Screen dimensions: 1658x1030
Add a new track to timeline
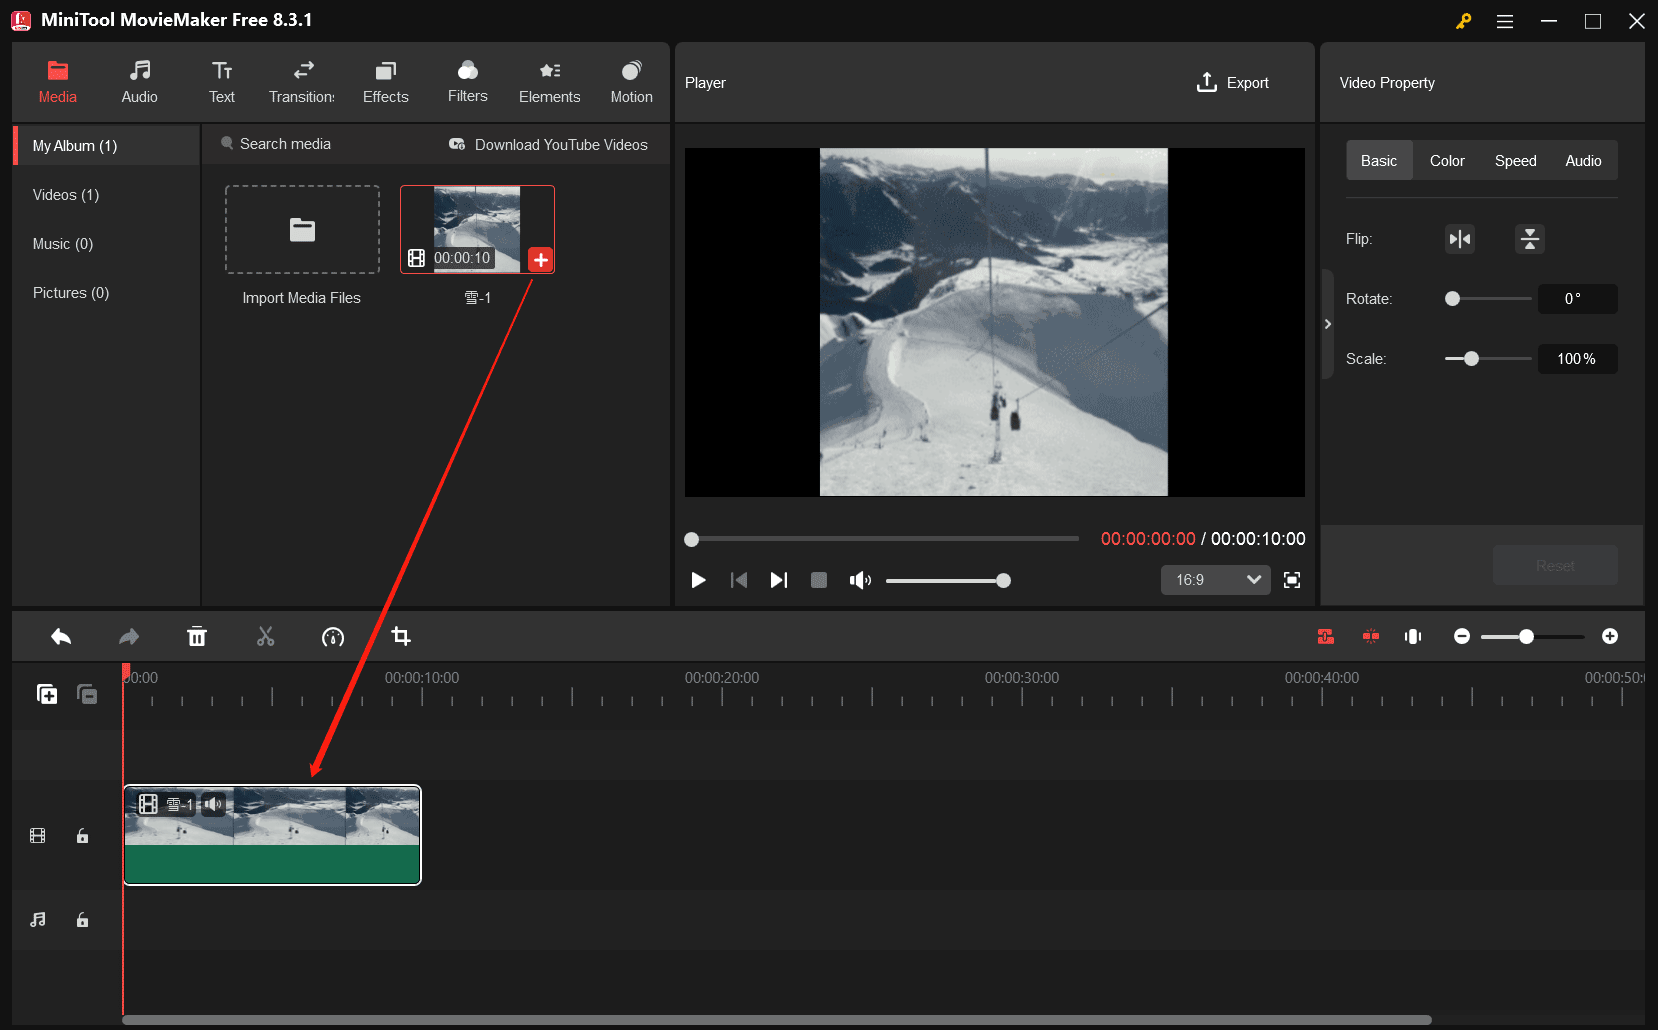pyautogui.click(x=47, y=694)
